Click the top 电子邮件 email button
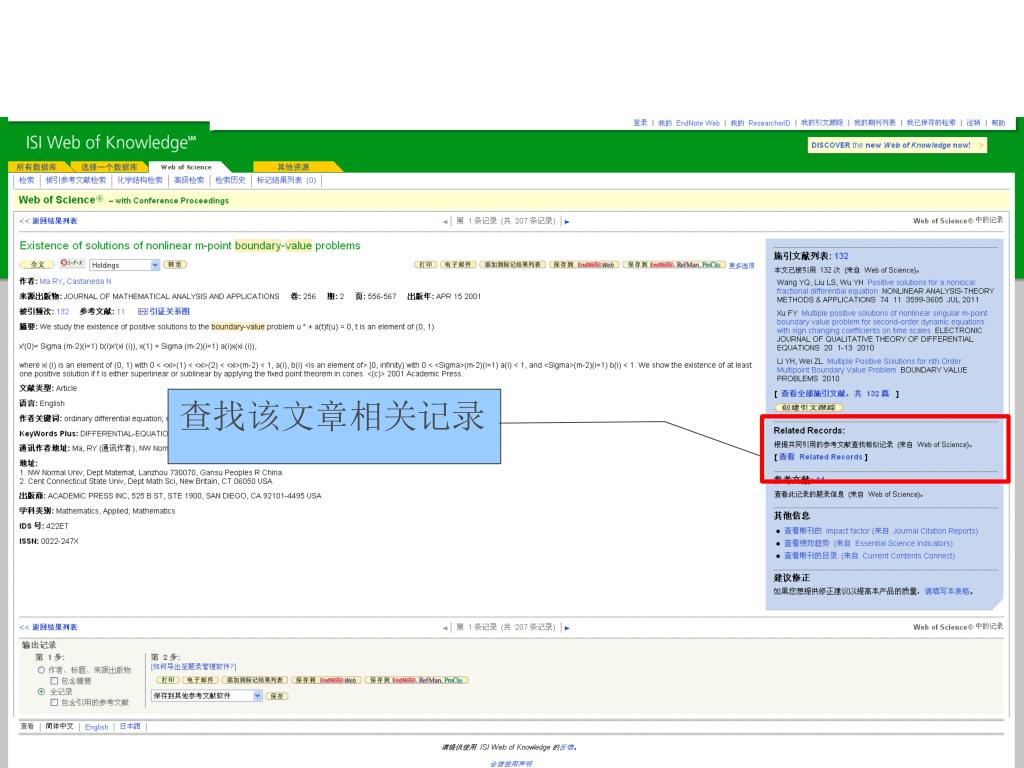The image size is (1024, 768). tap(458, 264)
